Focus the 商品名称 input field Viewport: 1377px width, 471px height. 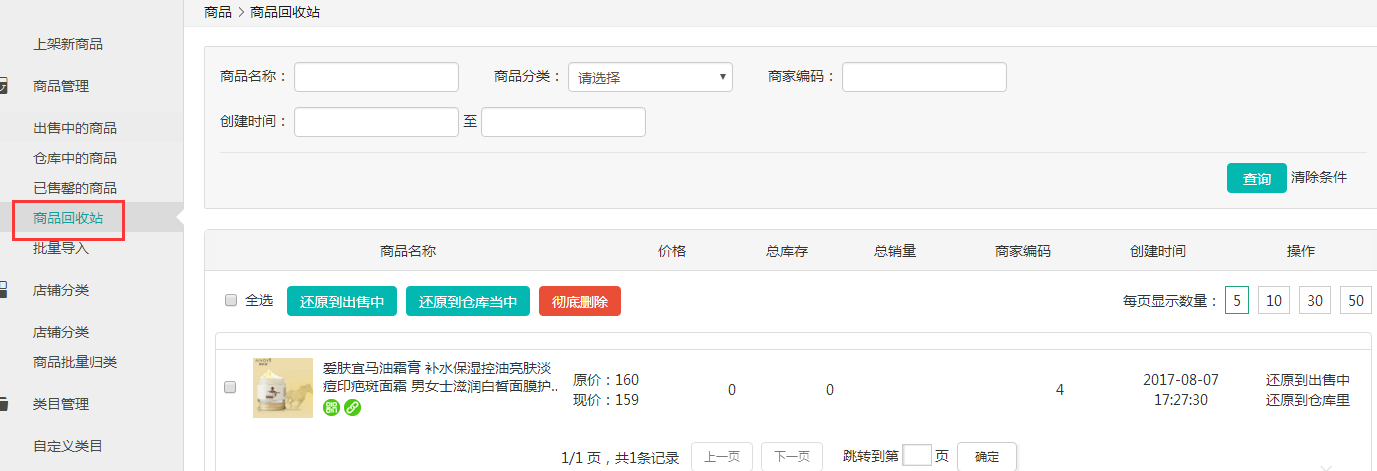[x=376, y=77]
